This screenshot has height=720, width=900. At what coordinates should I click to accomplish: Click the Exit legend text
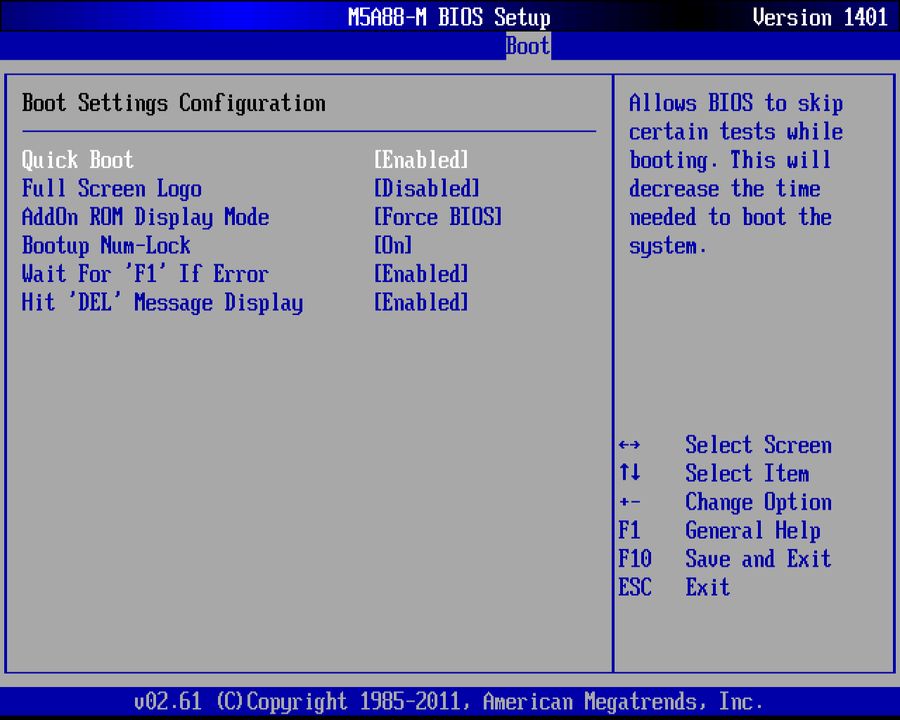click(x=708, y=587)
